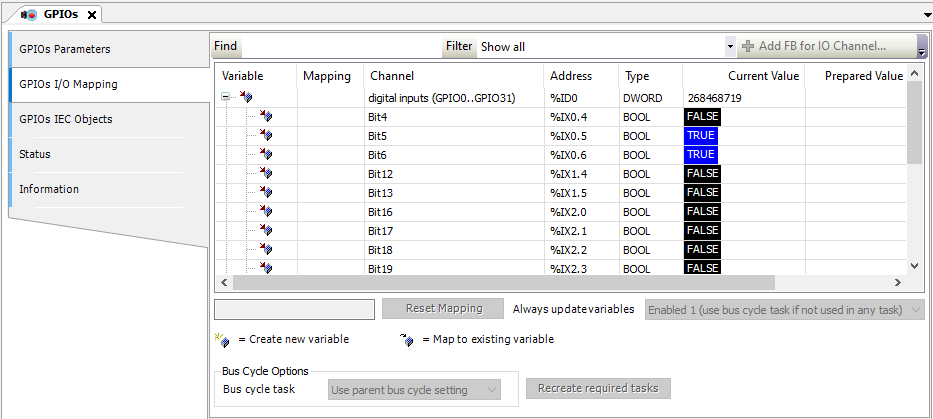Click the GPIOs device icon in the tab header
Screen dimensions: 933x419
pos(28,15)
